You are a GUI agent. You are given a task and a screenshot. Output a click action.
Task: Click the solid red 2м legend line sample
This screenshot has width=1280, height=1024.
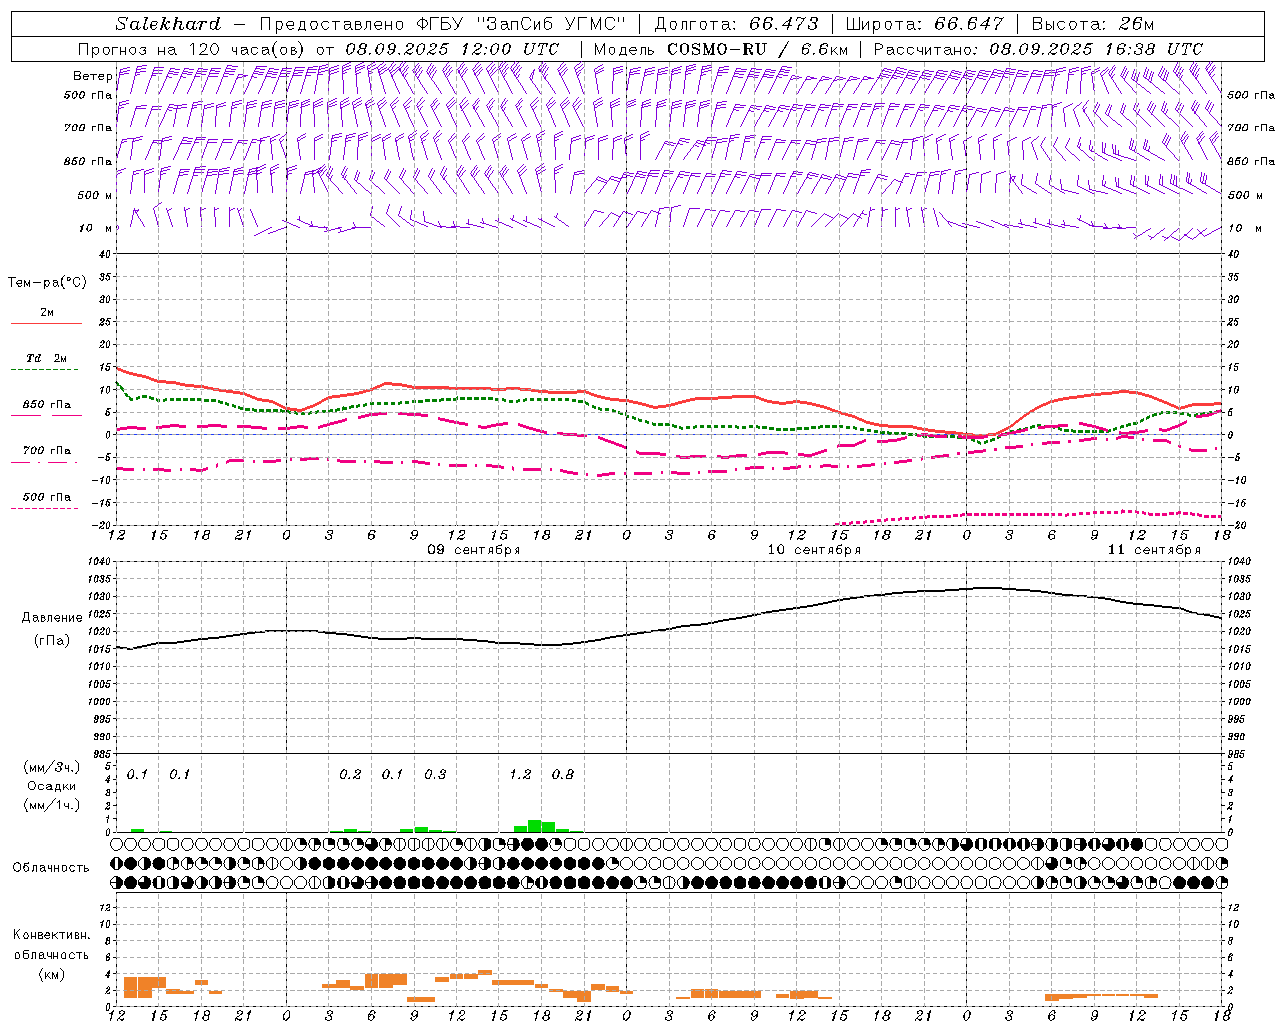pyautogui.click(x=46, y=324)
